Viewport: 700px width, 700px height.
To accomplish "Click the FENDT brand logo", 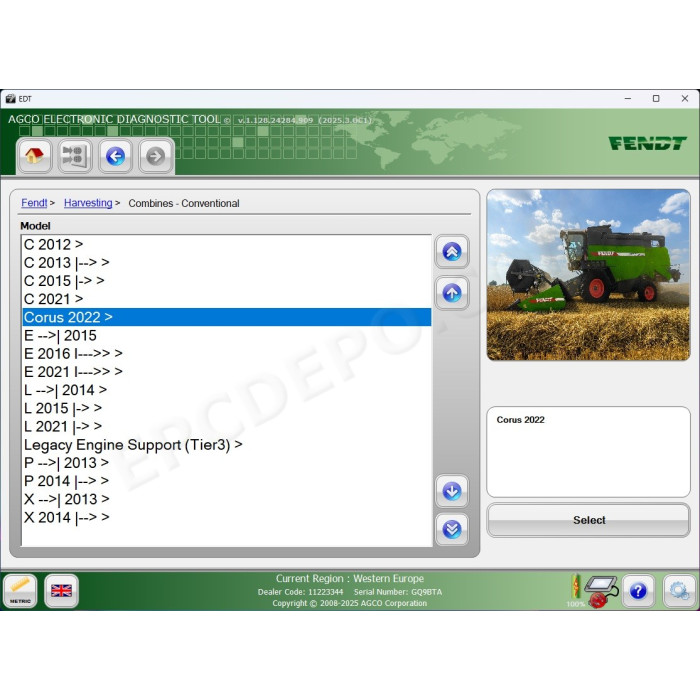I will tap(647, 143).
